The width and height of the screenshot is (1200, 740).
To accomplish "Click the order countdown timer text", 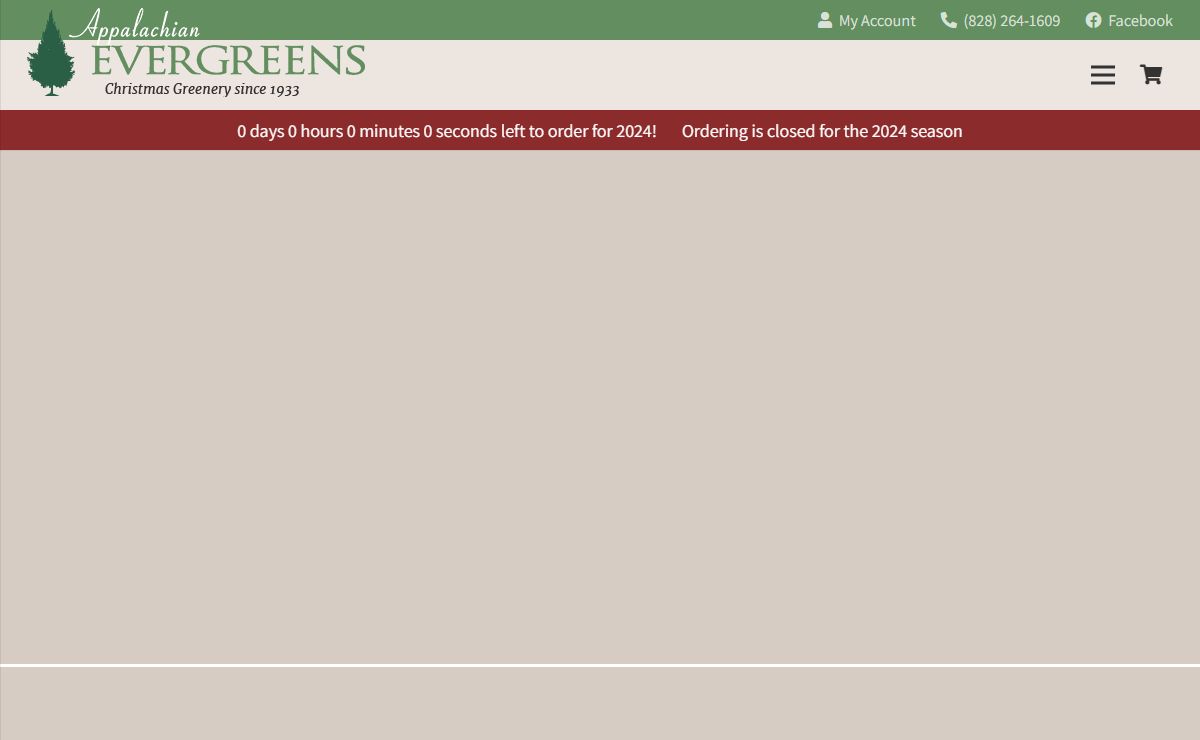I will coord(447,131).
